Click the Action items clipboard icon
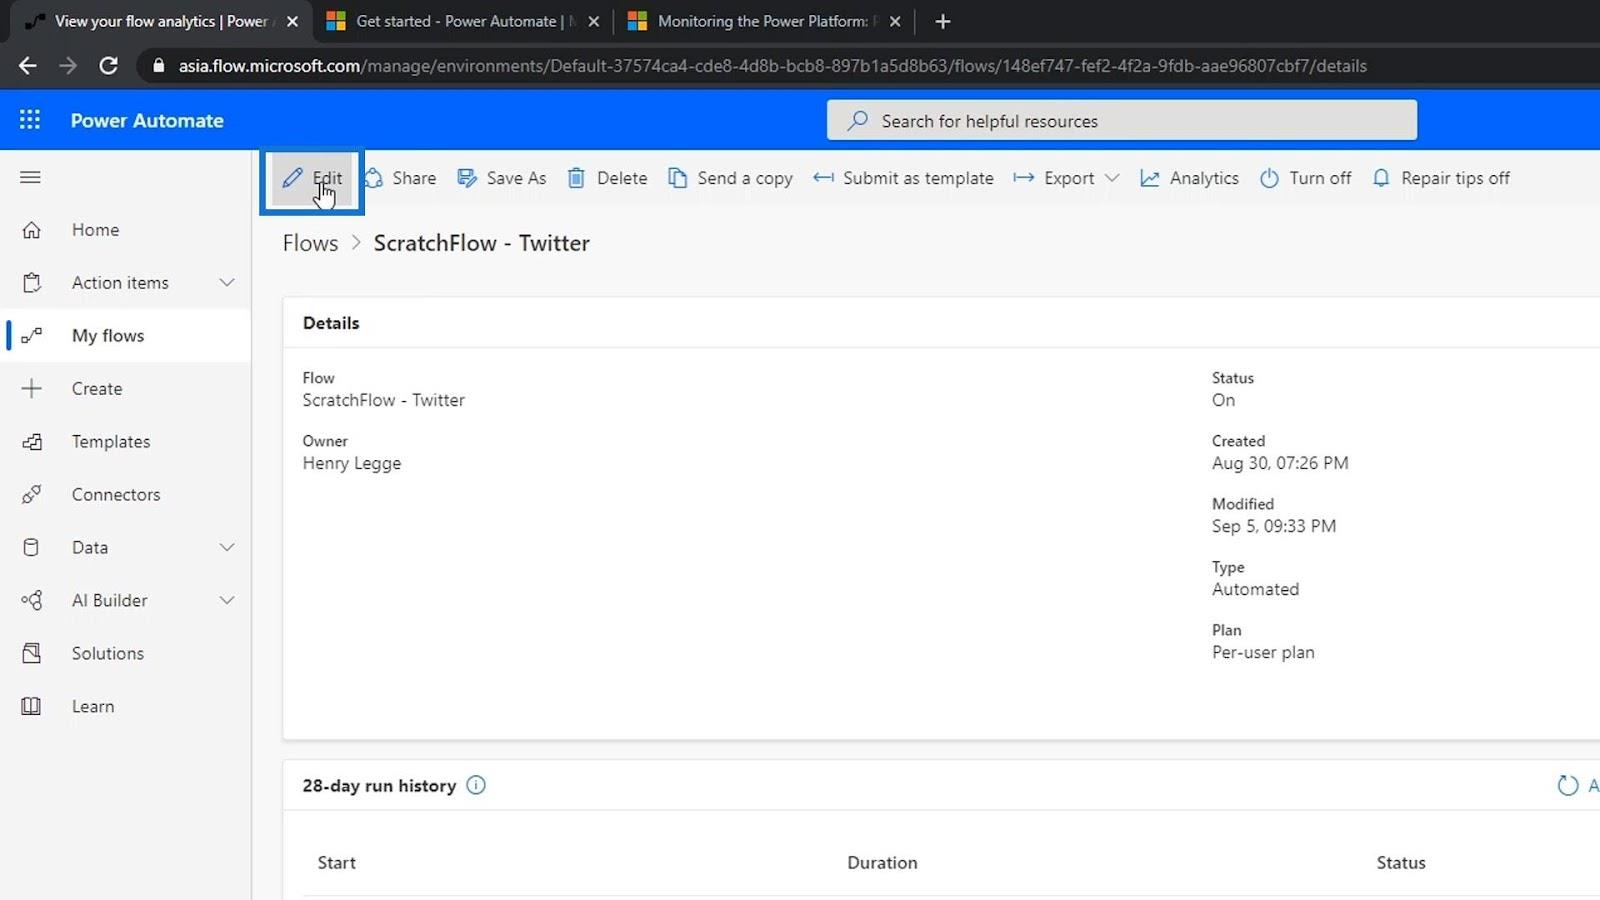This screenshot has height=900, width=1600. (x=32, y=283)
